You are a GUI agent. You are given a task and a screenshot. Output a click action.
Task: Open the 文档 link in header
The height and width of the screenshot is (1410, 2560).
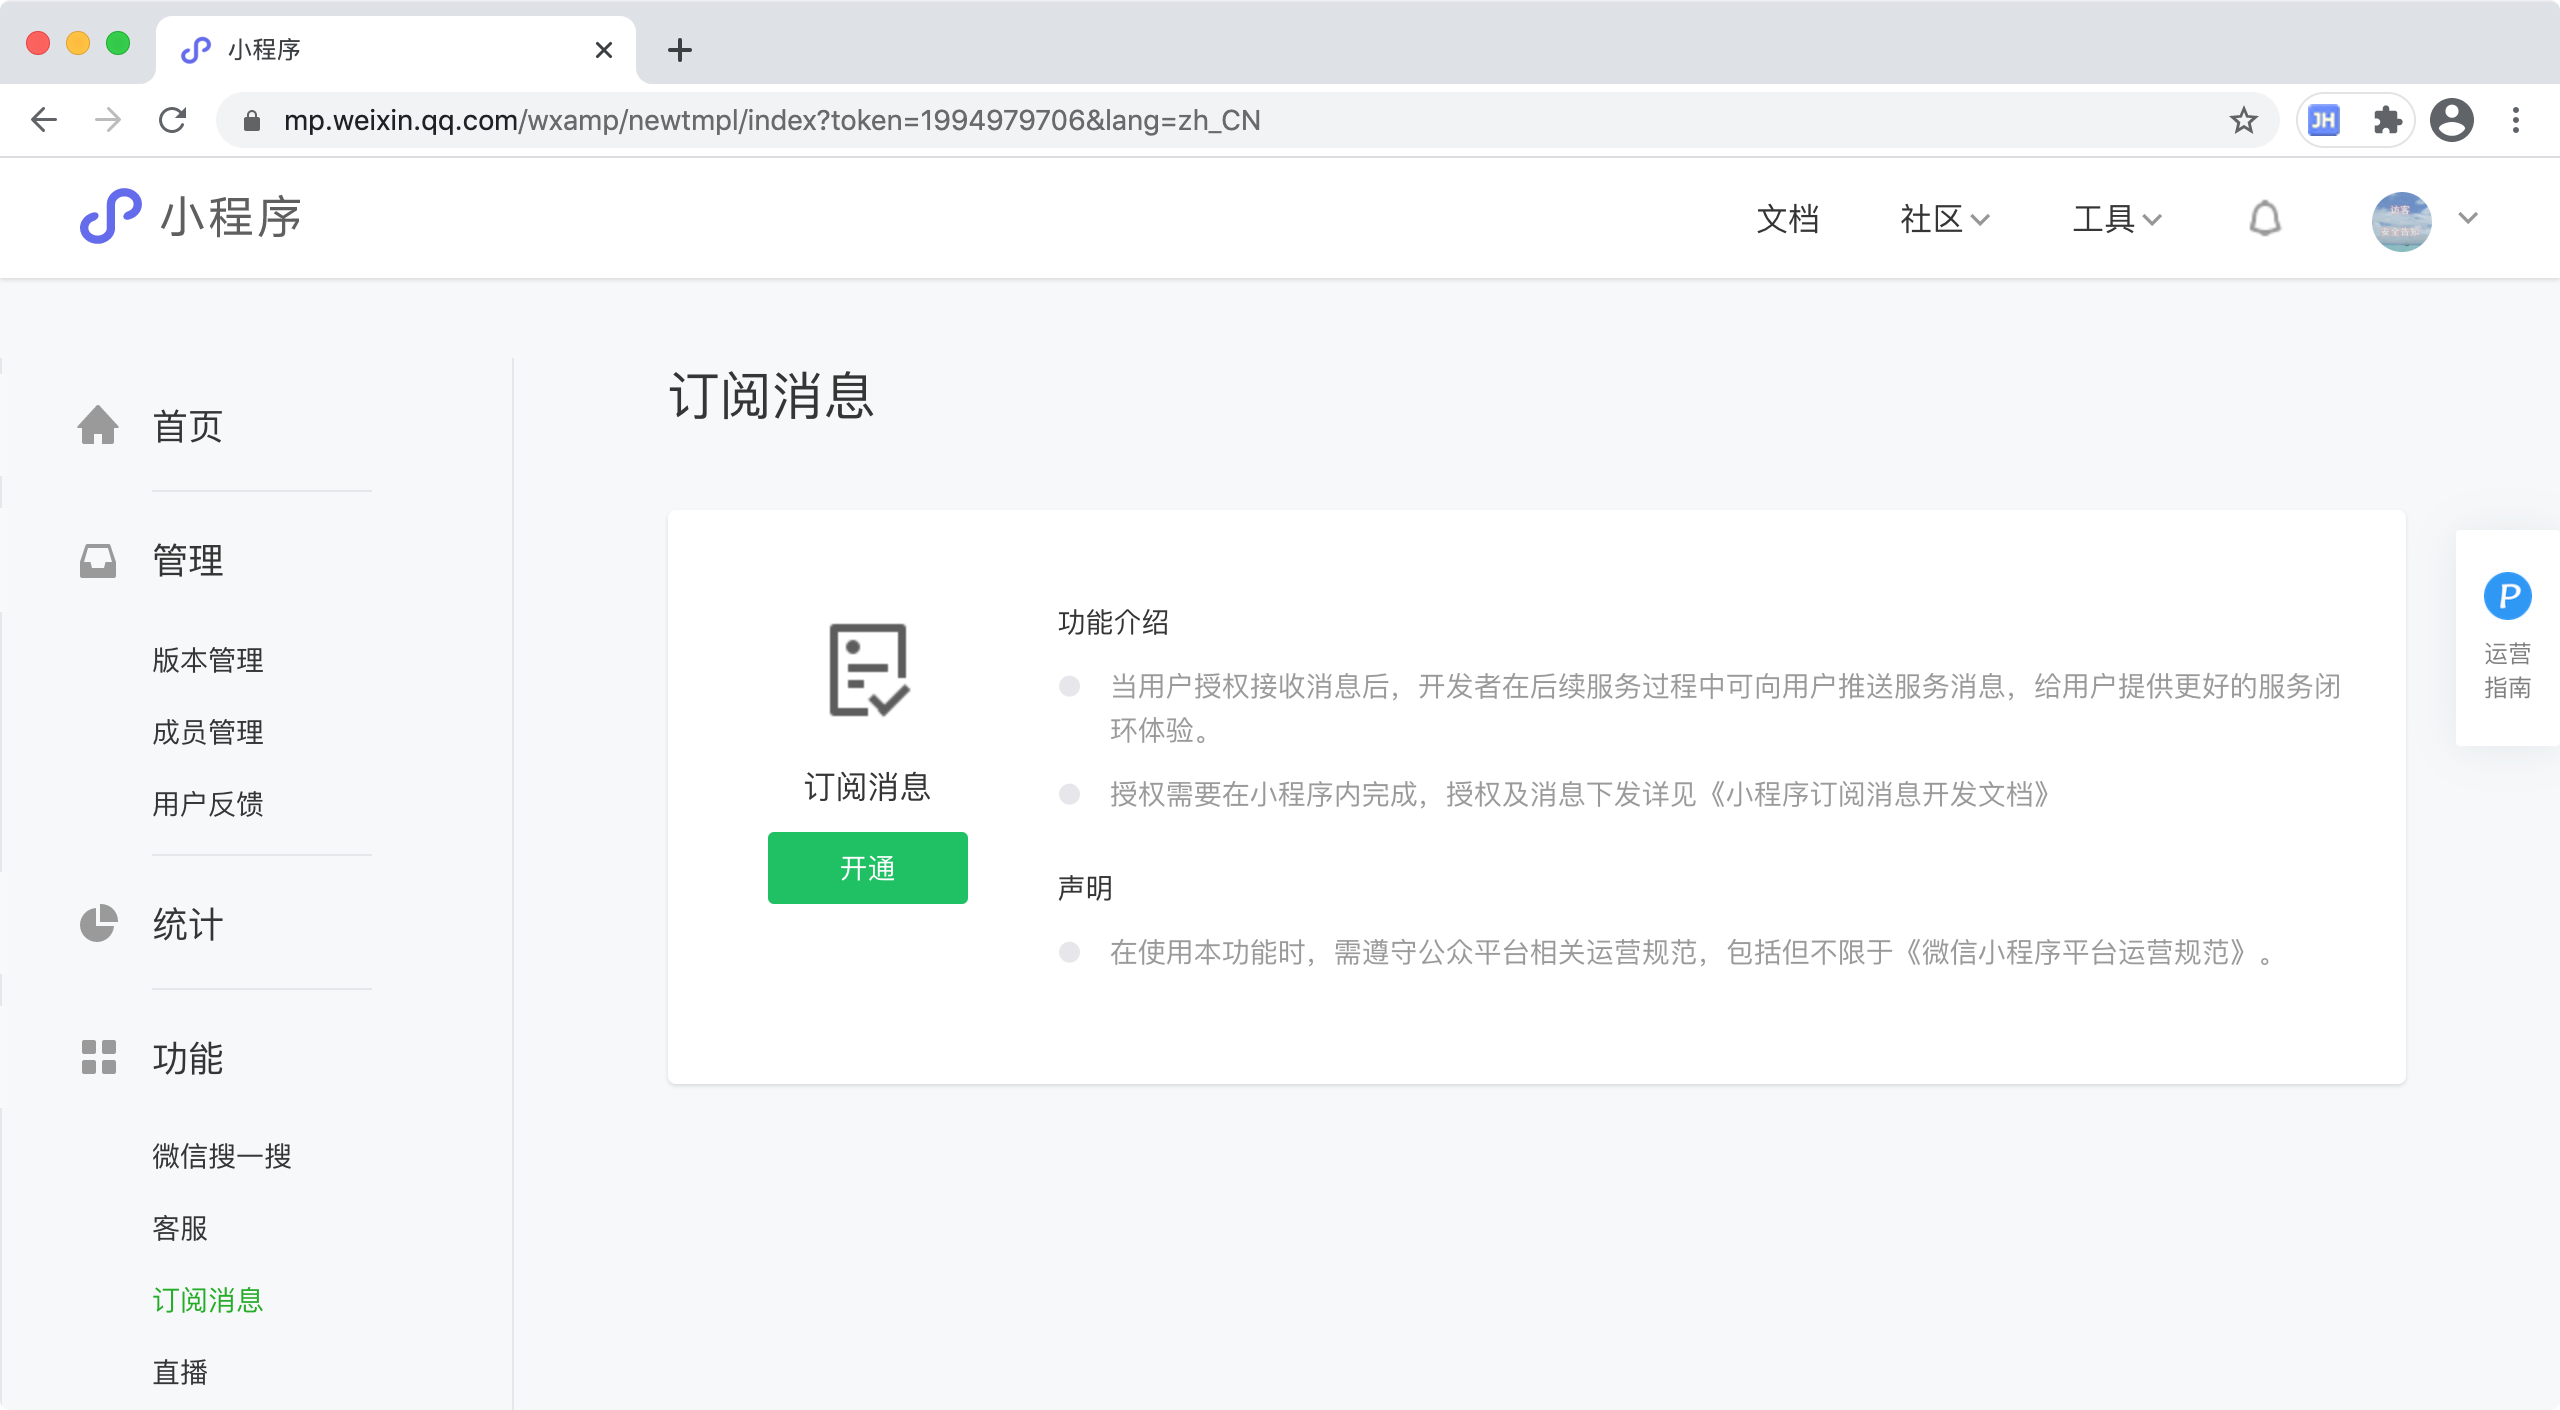click(x=1787, y=218)
